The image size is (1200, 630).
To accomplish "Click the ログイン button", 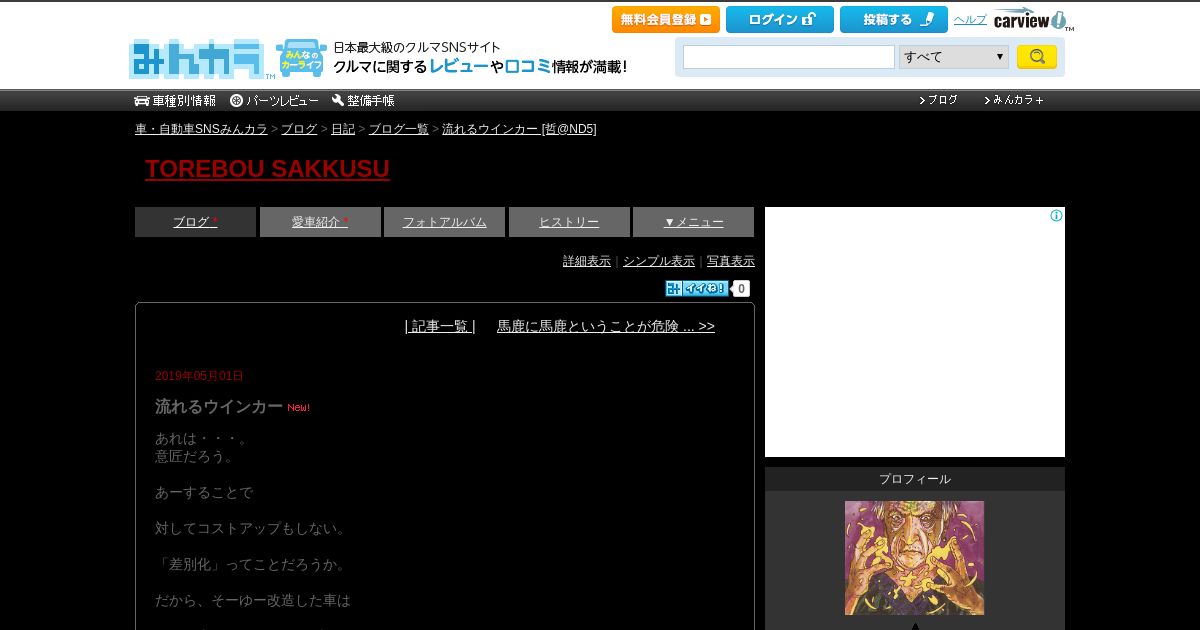I will point(780,19).
